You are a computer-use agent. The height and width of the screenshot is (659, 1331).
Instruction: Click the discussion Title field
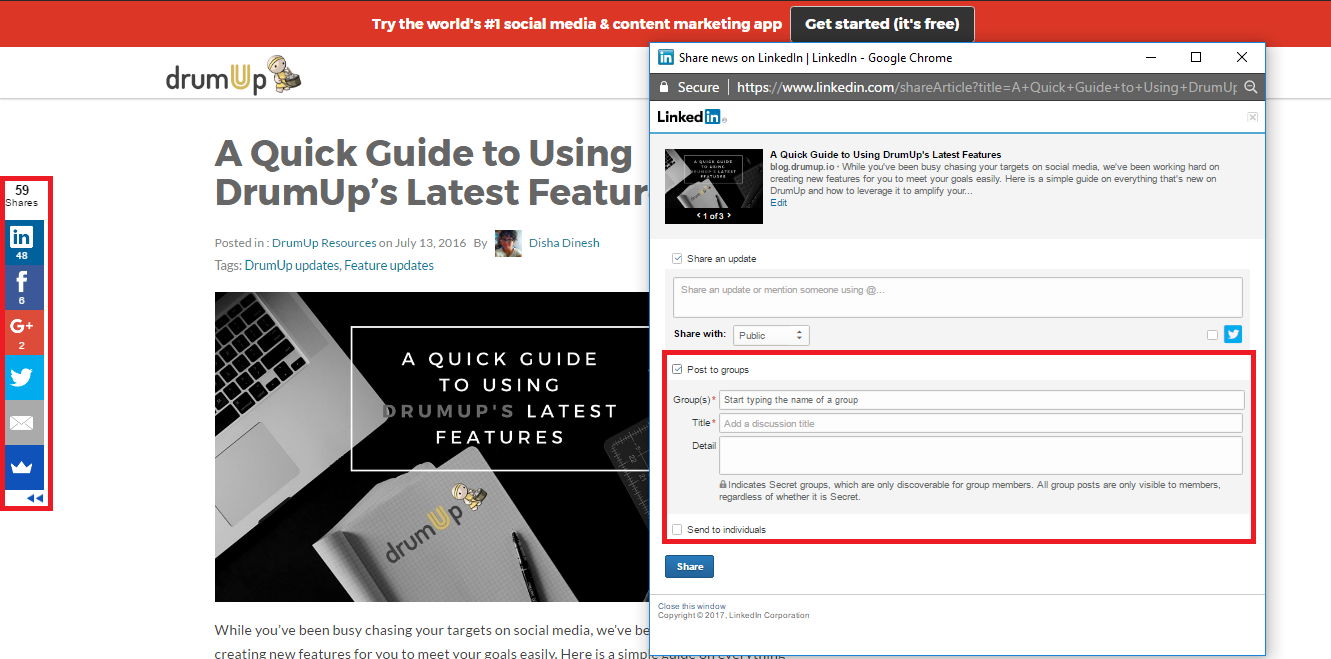tap(981, 424)
